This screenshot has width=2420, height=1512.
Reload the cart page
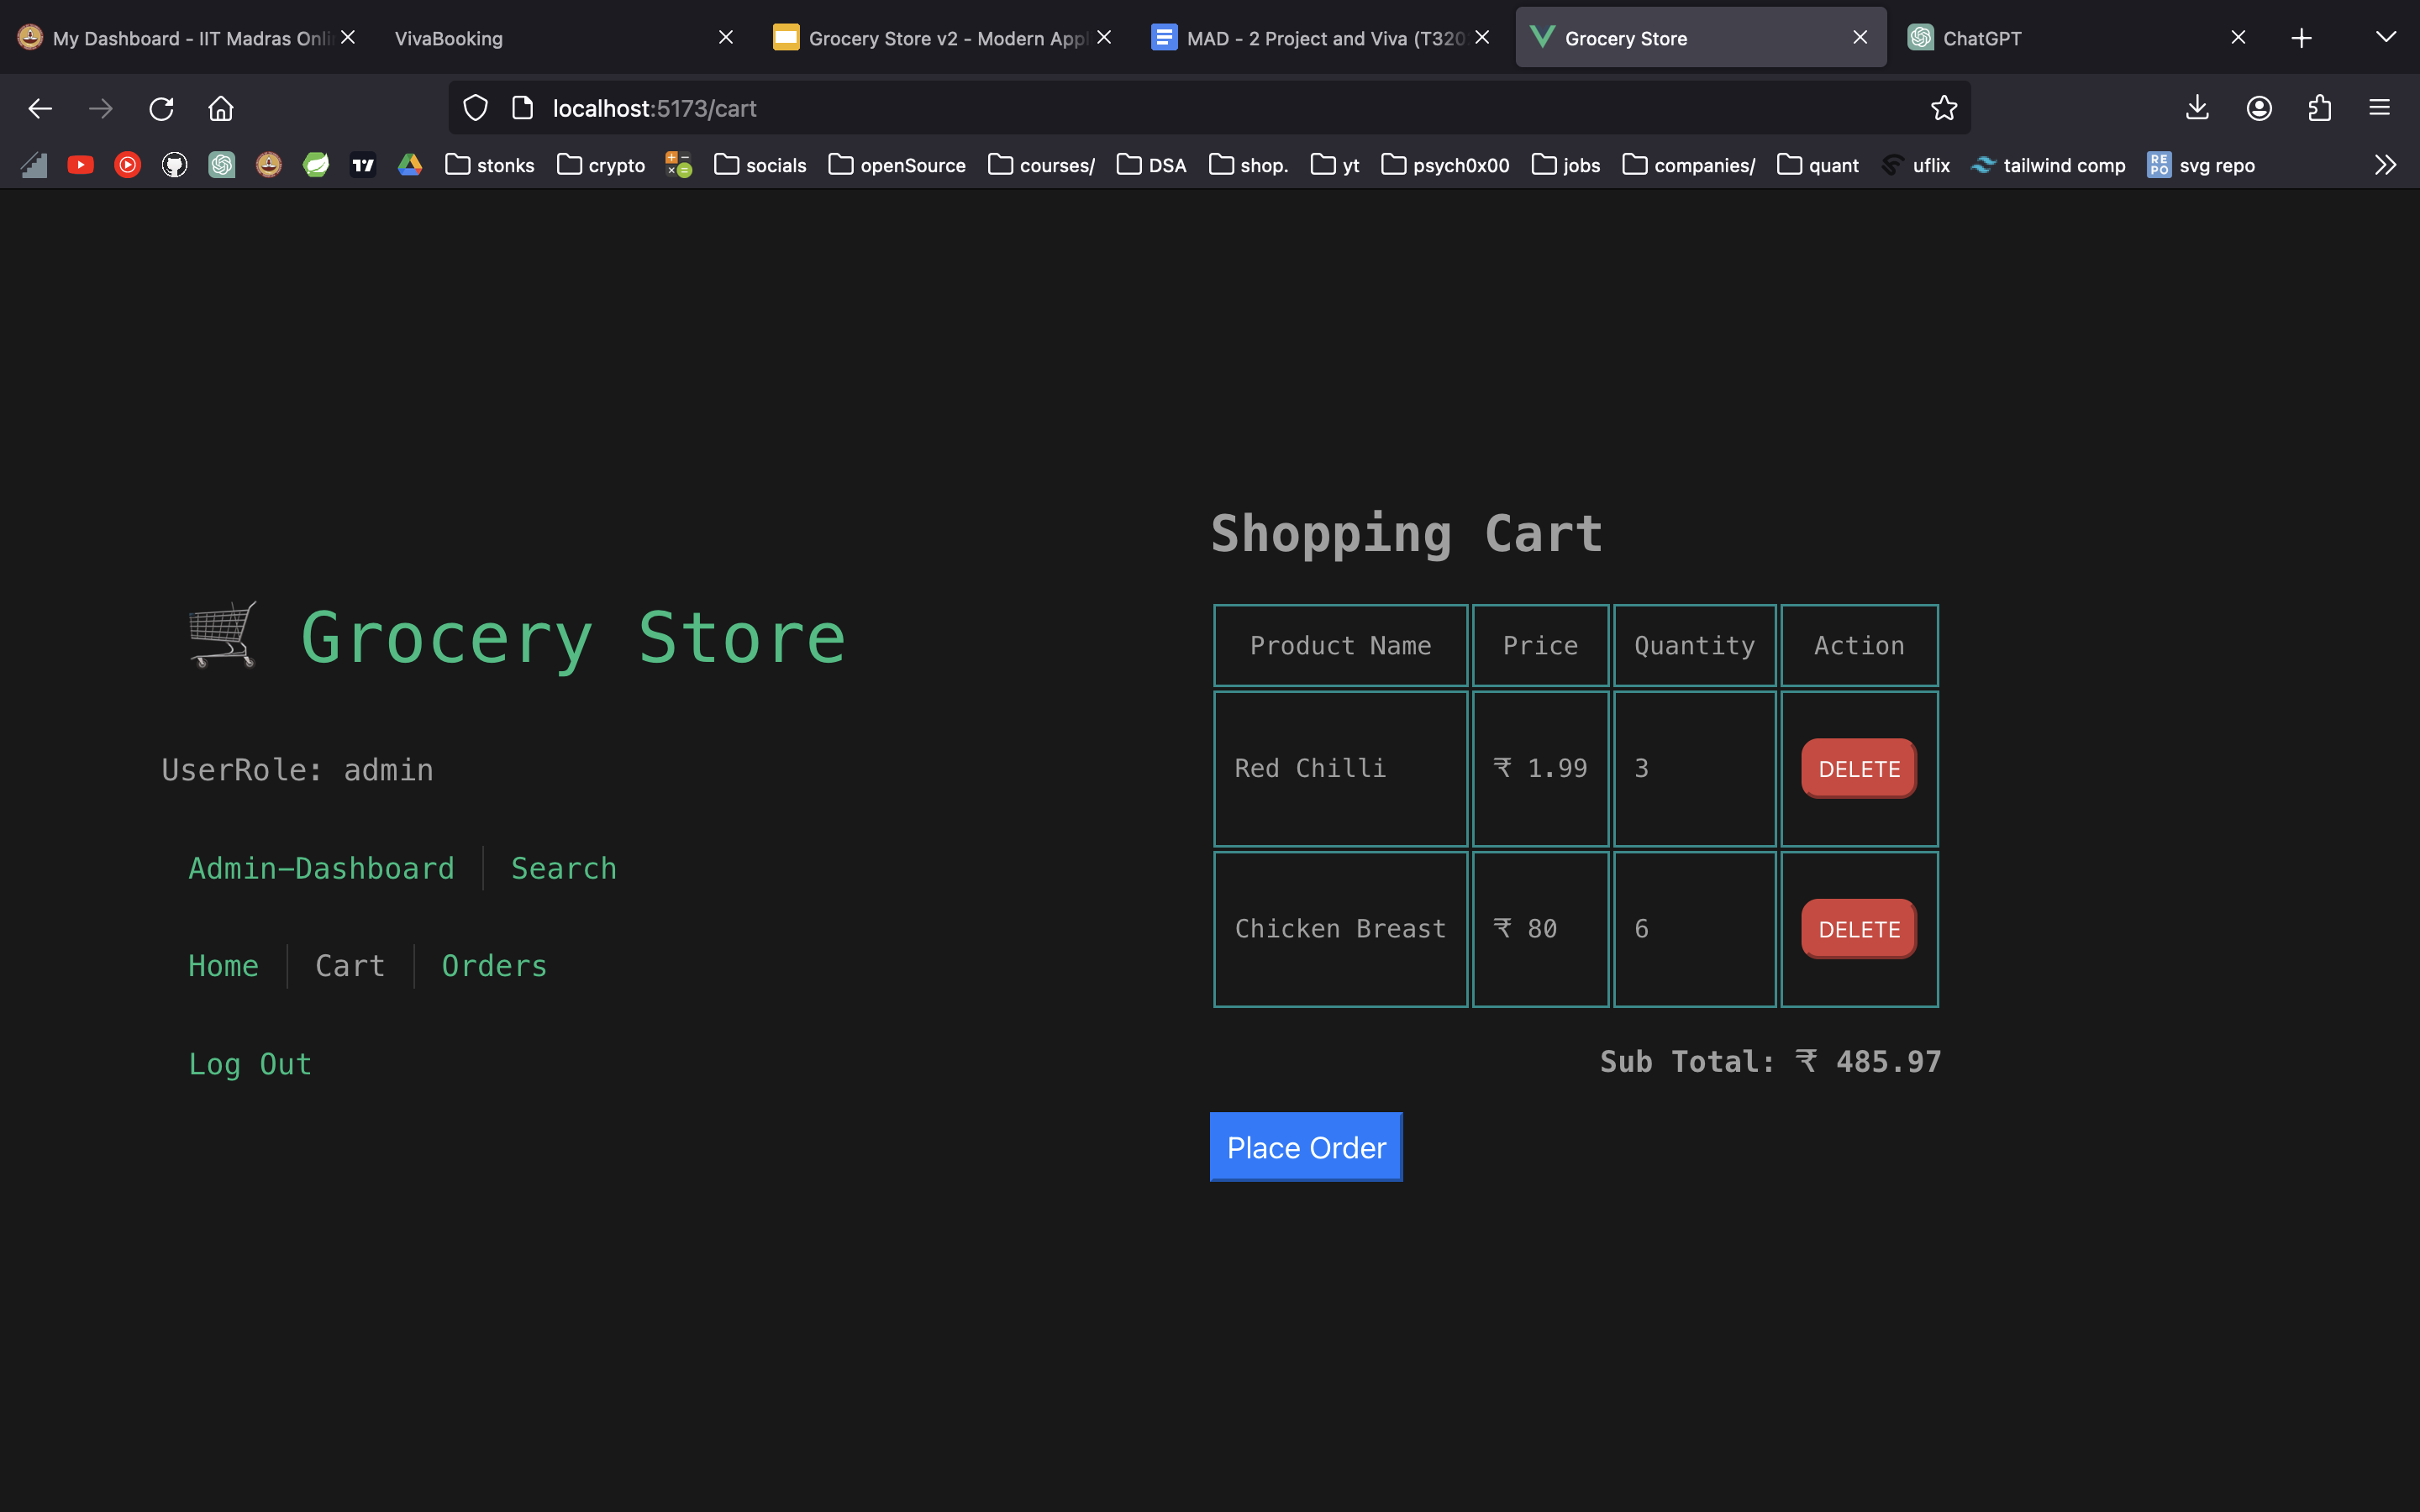pyautogui.click(x=161, y=108)
